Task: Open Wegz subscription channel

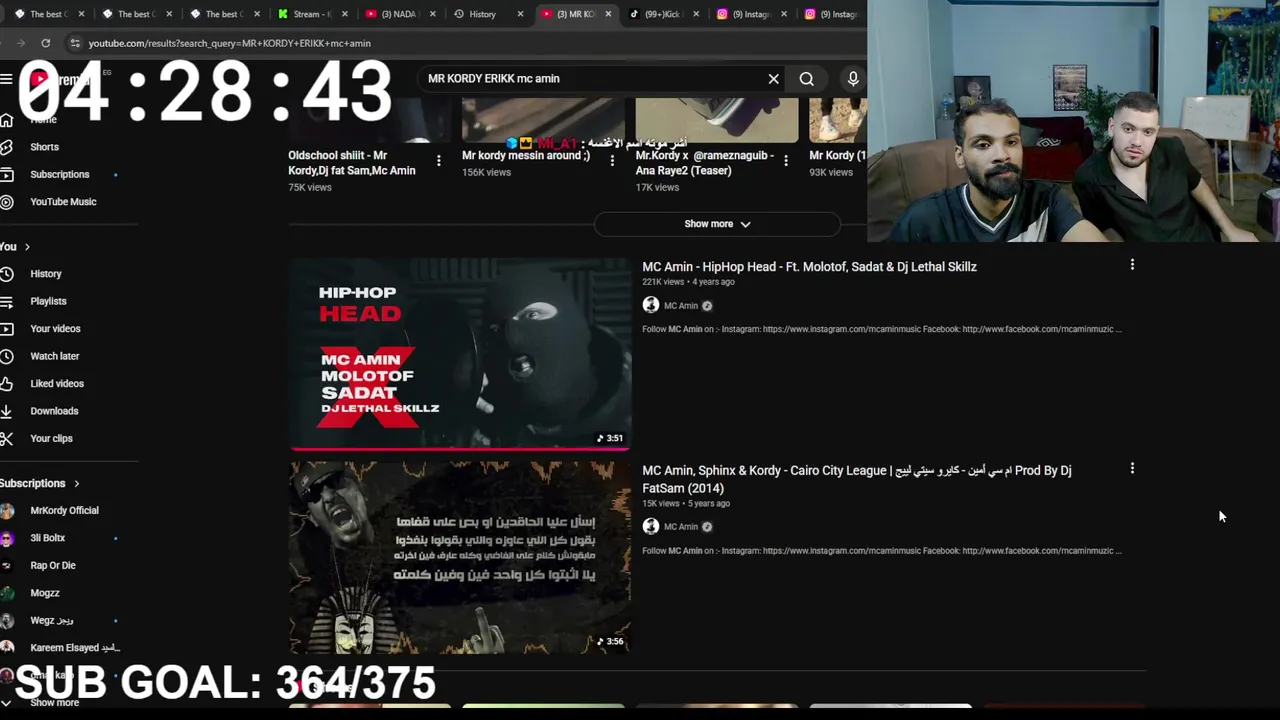Action: [51, 621]
